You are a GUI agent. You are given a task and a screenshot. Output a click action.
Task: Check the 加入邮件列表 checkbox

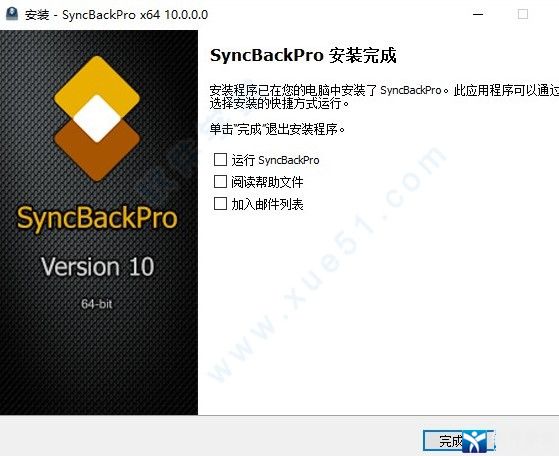click(220, 204)
